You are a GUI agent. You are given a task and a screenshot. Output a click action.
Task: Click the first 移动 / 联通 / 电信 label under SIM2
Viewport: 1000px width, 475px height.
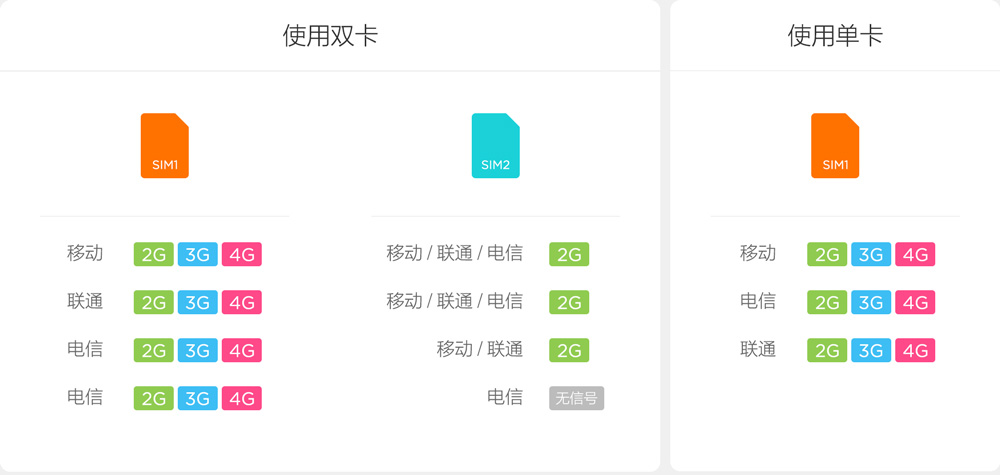[x=455, y=253]
